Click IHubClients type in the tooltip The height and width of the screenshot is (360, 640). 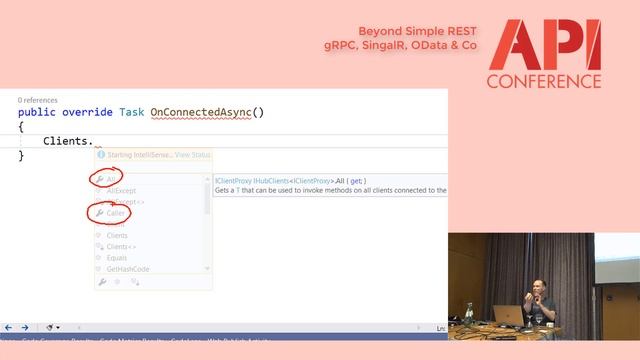271,180
